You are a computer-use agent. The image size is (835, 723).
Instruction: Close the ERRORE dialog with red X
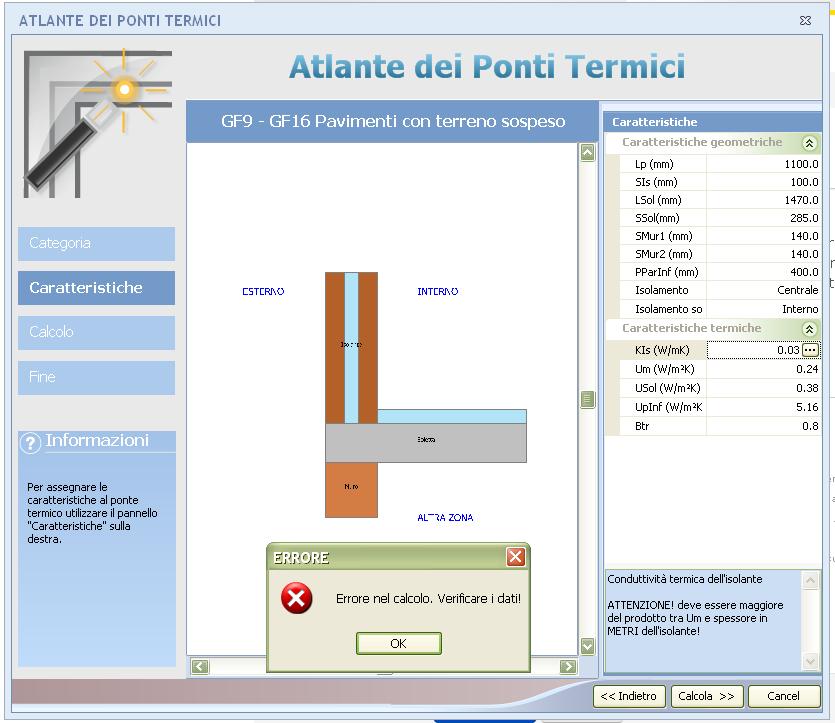coord(515,557)
